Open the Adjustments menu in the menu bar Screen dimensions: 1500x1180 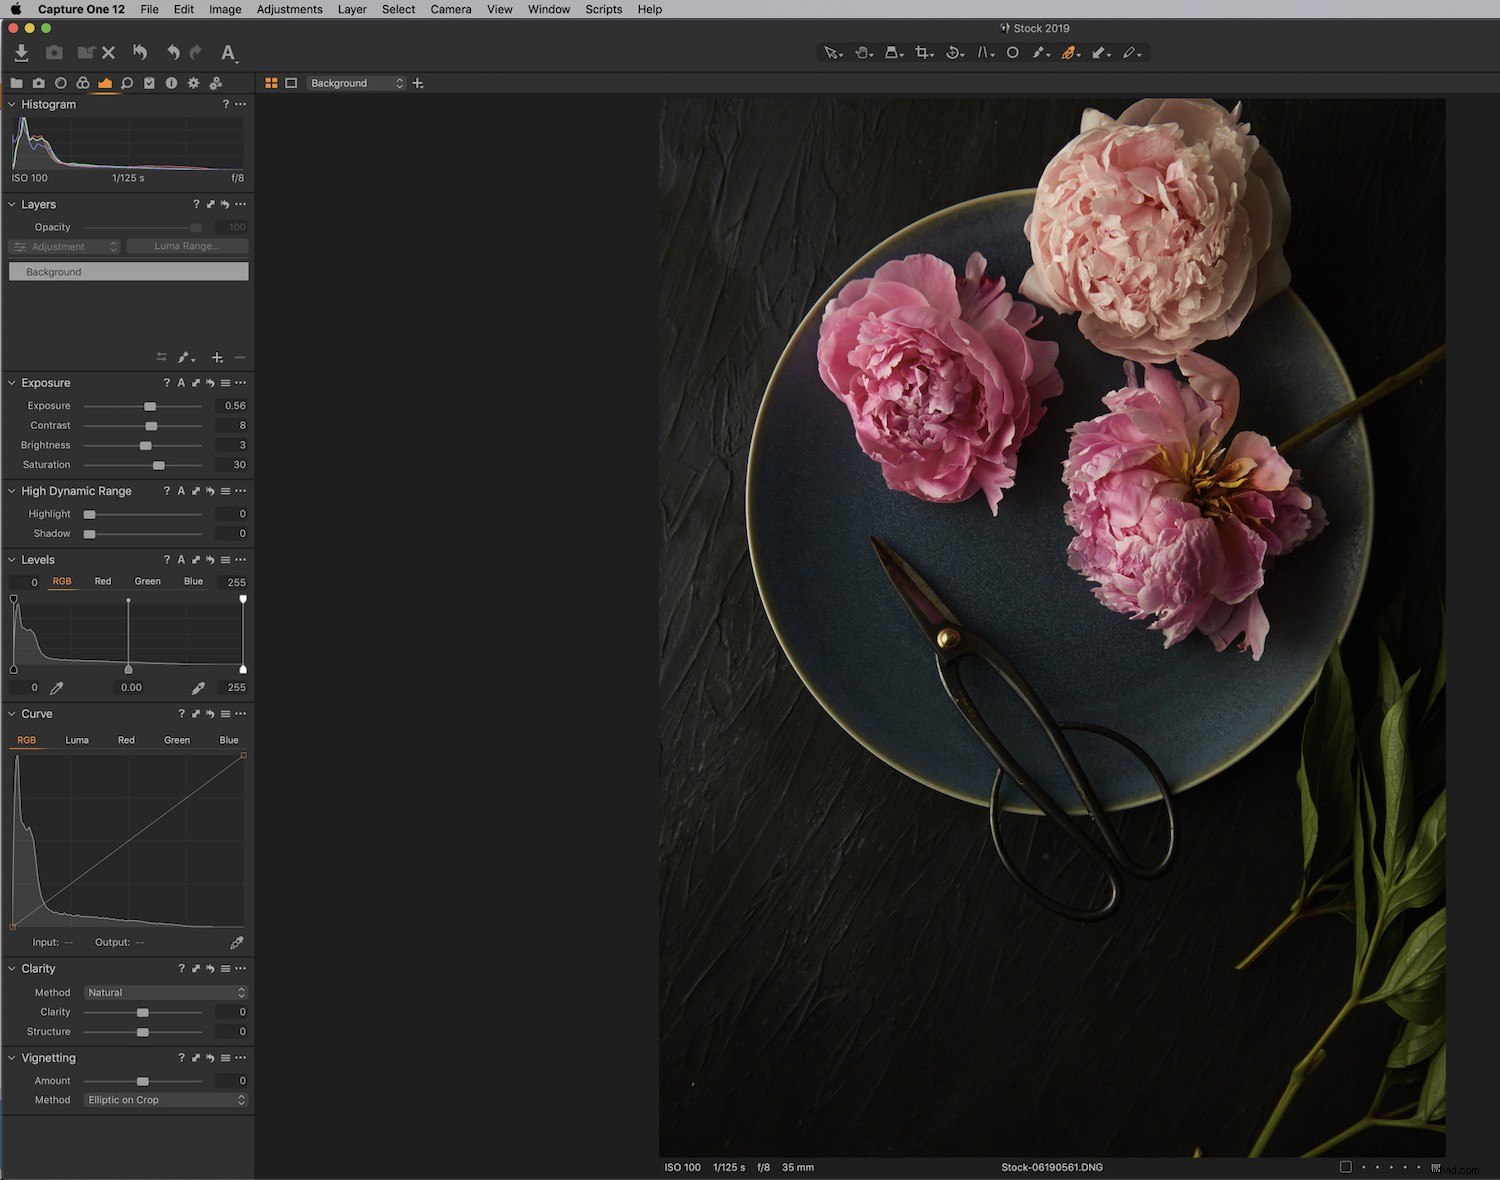289,9
